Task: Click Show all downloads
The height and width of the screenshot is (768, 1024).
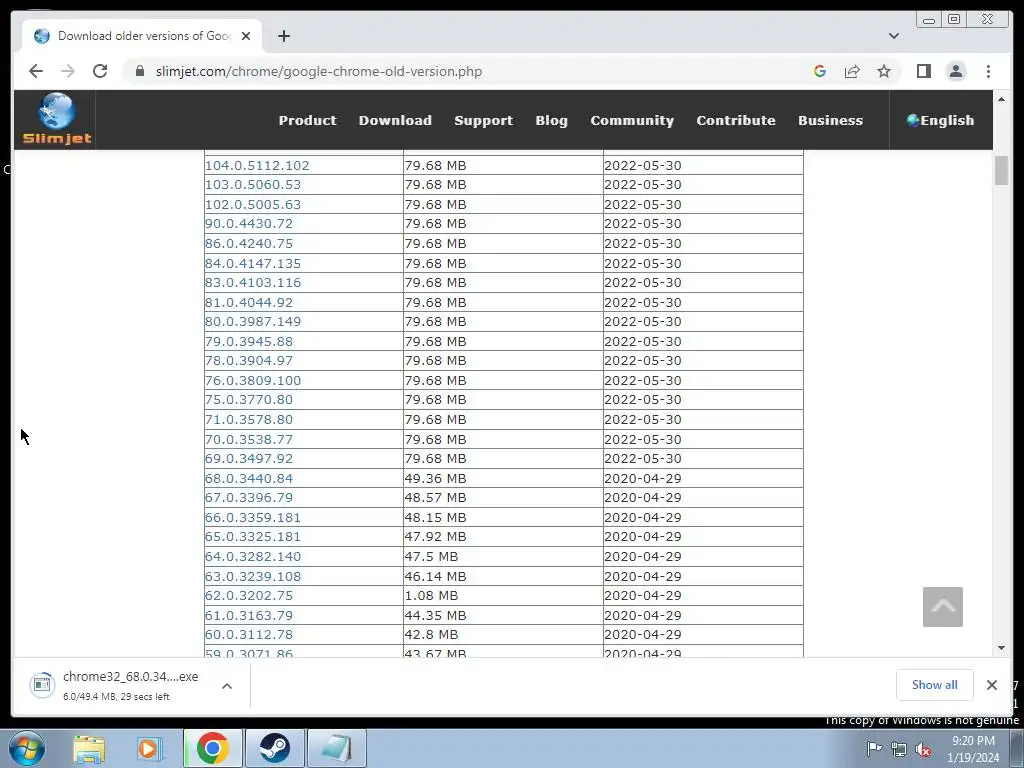Action: 935,684
